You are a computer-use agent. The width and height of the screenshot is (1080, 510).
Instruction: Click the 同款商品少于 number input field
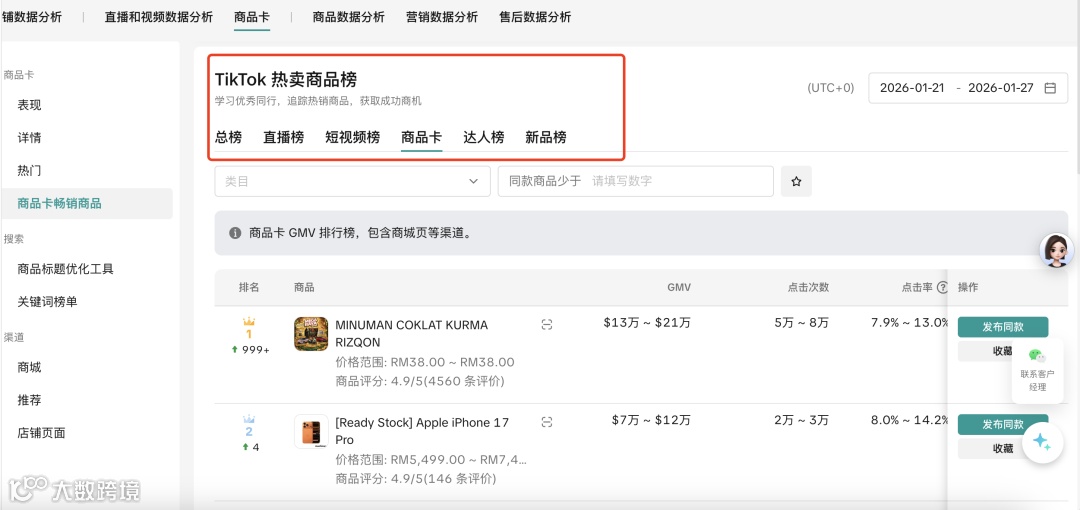pos(635,181)
